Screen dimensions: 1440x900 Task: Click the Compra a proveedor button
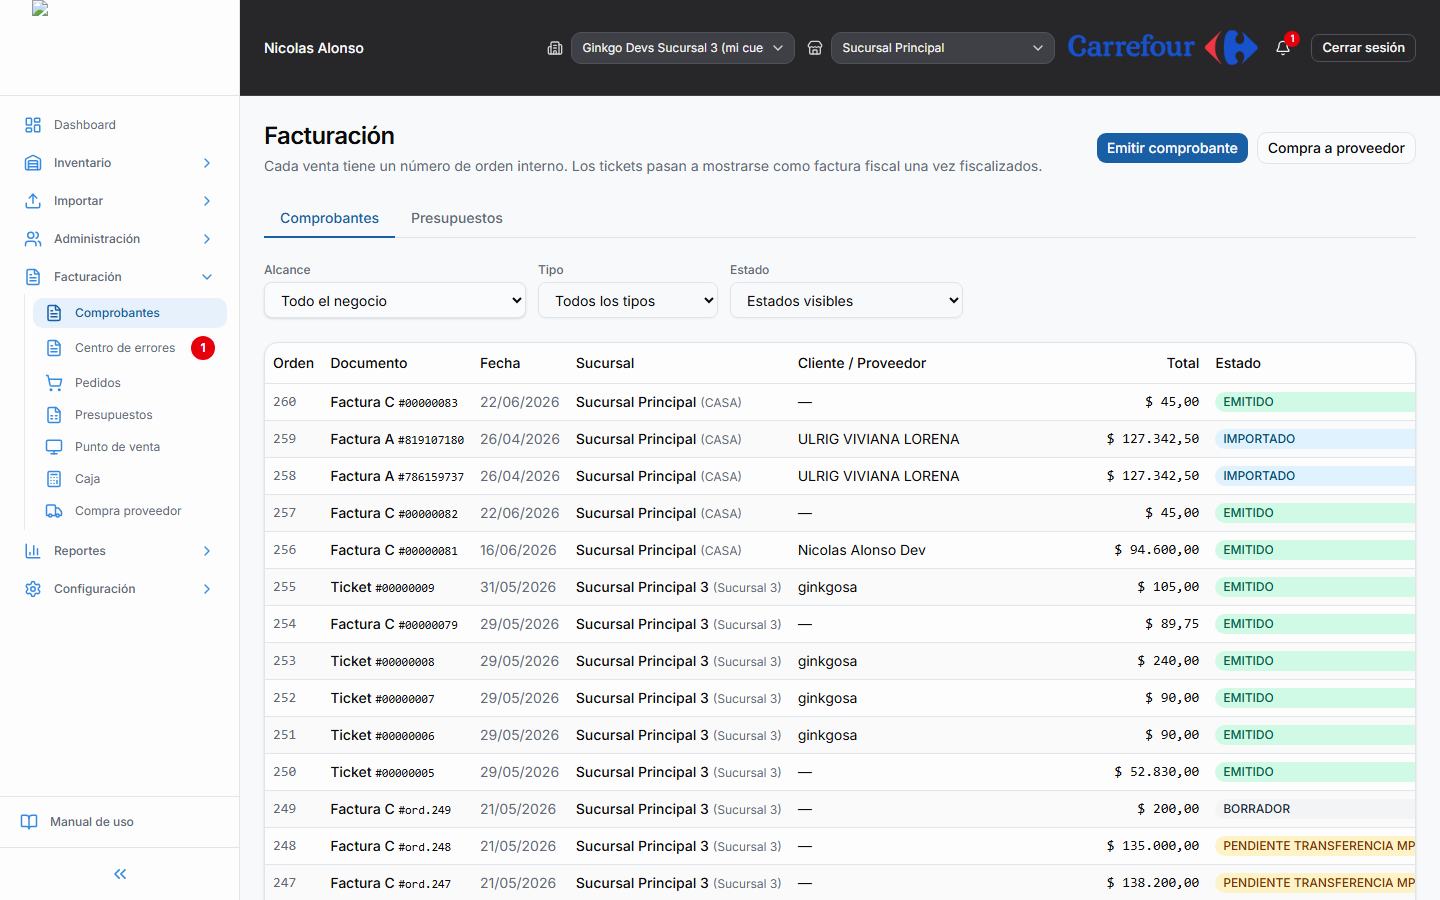1336,148
